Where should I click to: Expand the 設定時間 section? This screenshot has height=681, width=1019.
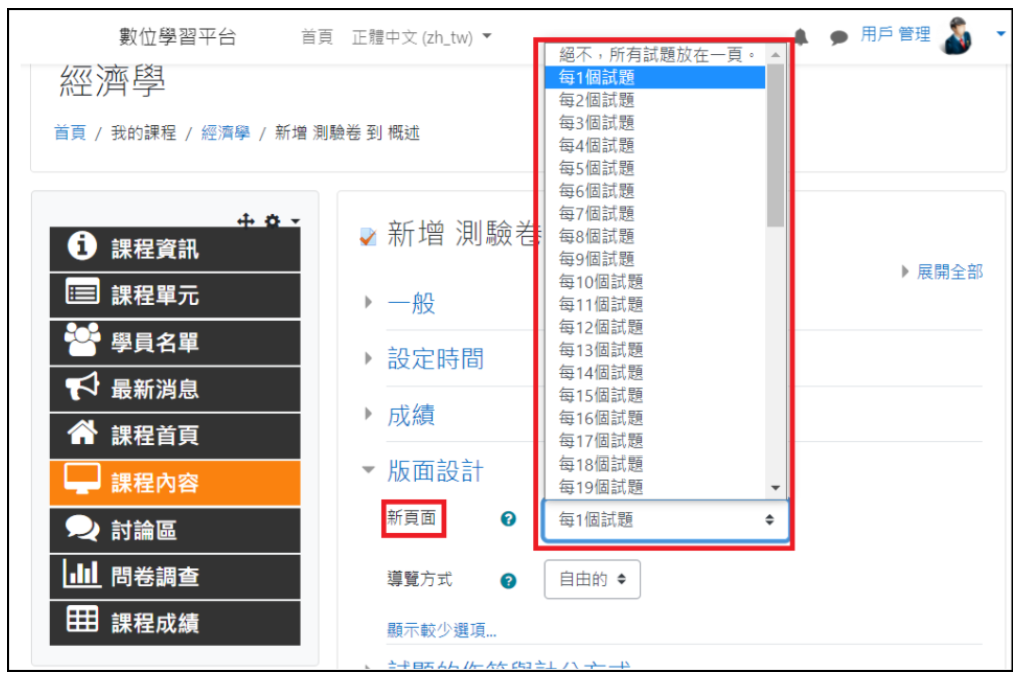pos(435,359)
